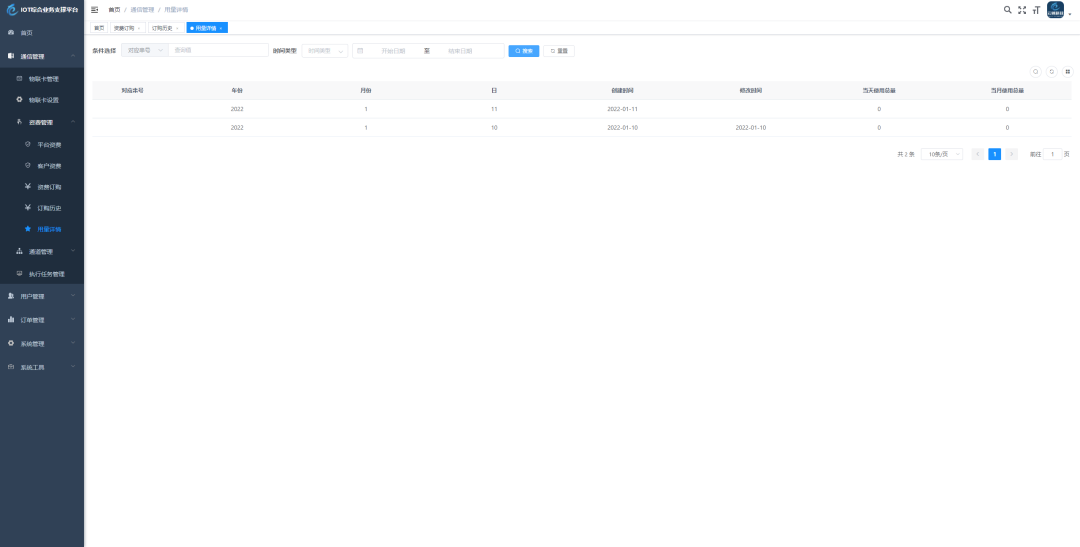Click the day cell showing 11
The width and height of the screenshot is (1080, 547).
(494, 109)
